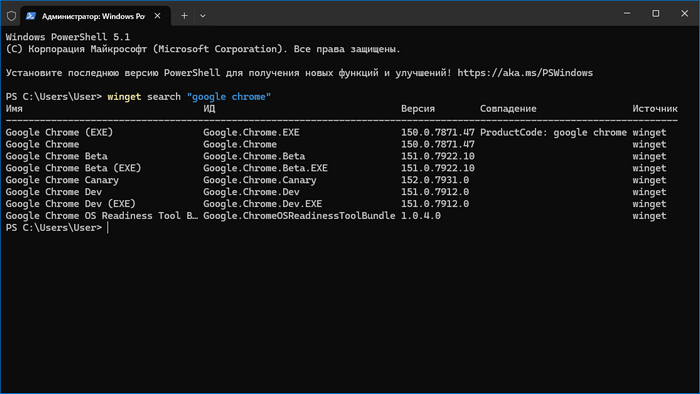Click the Источник column header

655,109
